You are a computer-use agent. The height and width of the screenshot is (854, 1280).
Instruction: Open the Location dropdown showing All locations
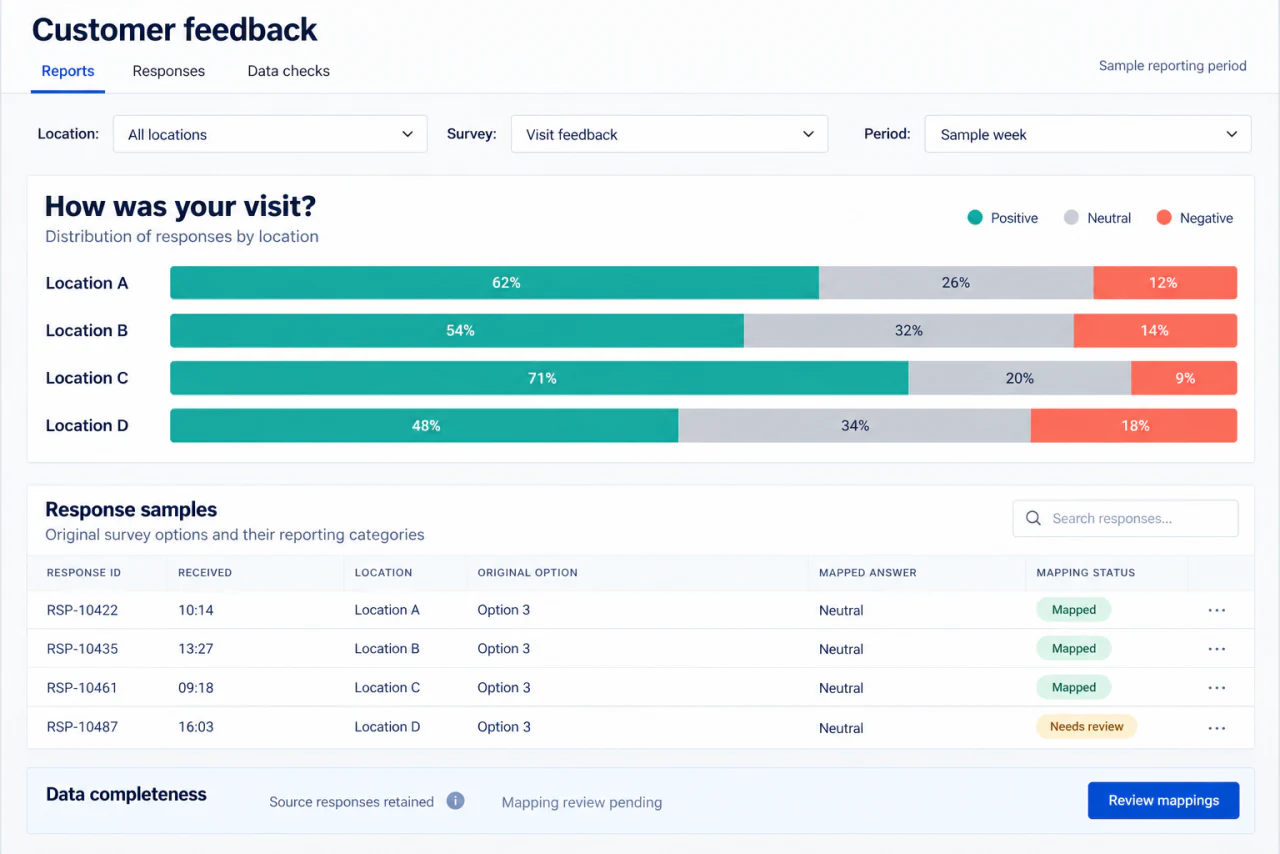pyautogui.click(x=270, y=134)
